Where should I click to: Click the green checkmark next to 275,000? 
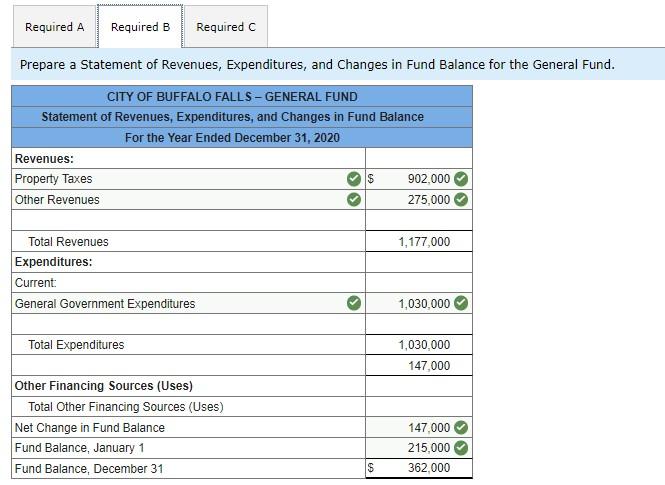pyautogui.click(x=461, y=199)
